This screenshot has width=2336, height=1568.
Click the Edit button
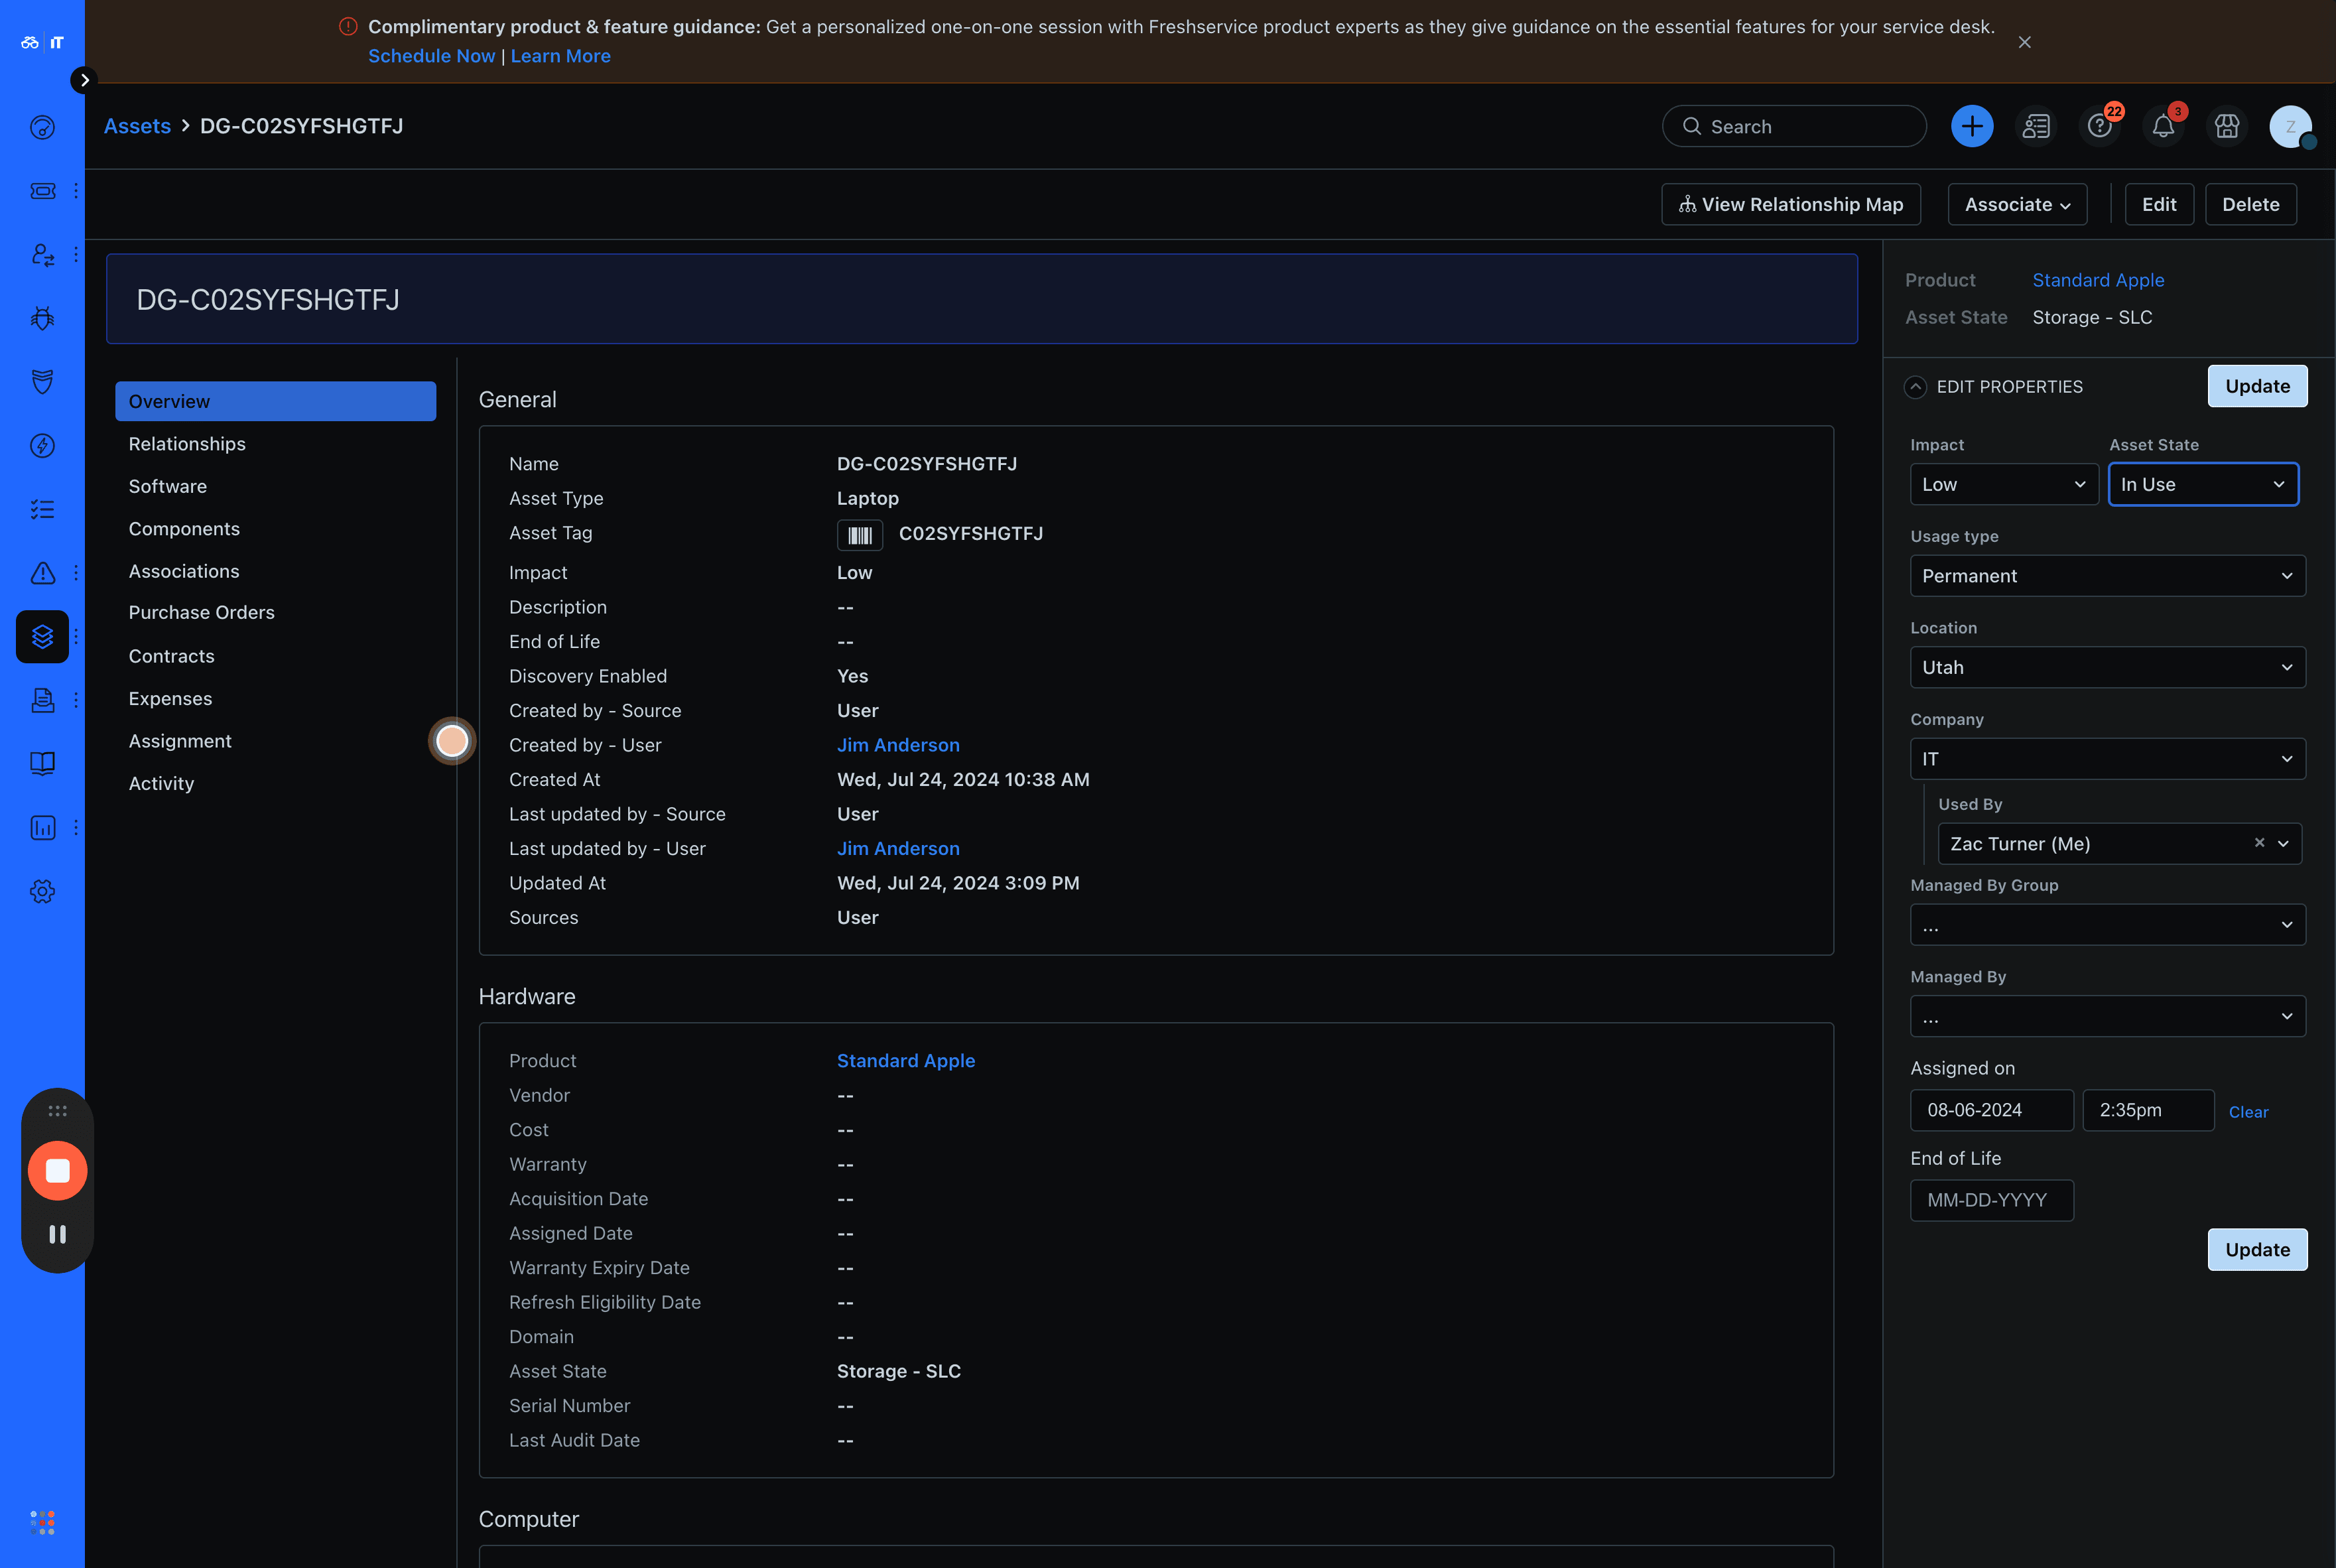(x=2159, y=204)
